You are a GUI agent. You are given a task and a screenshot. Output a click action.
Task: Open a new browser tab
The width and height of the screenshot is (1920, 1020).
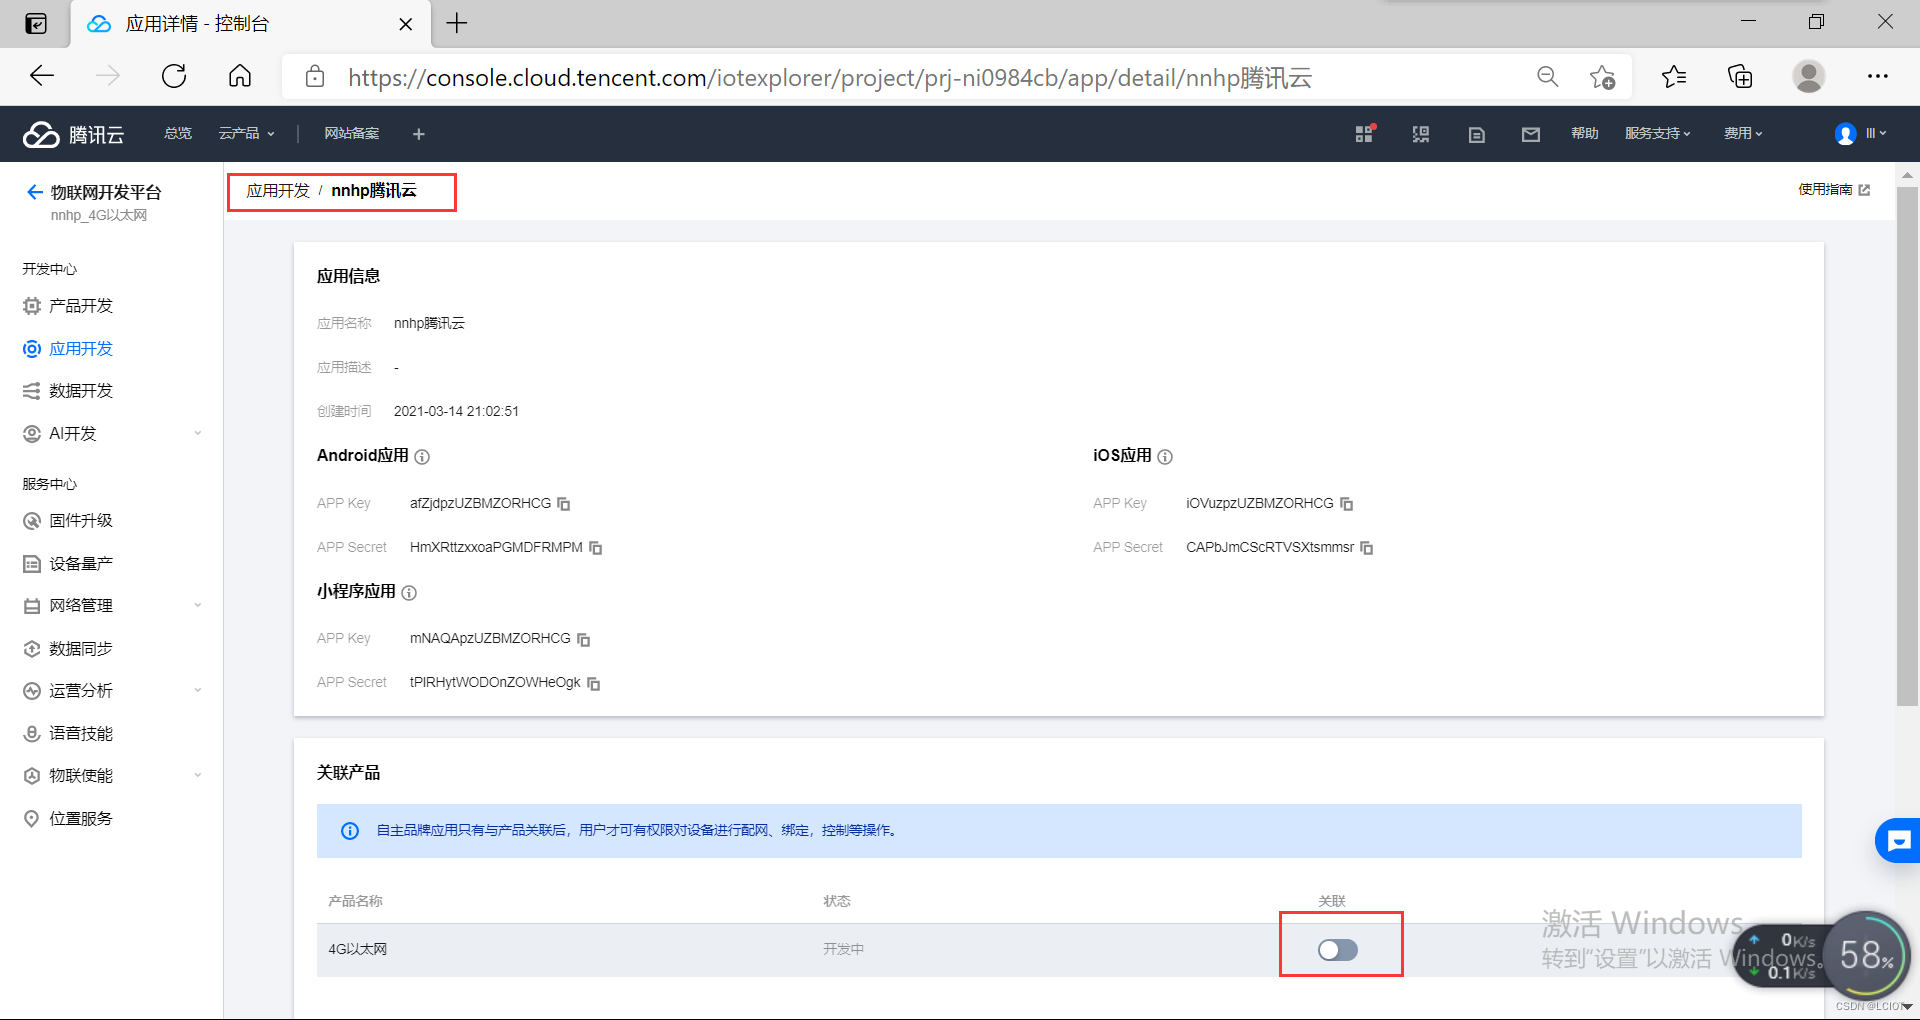tap(457, 23)
